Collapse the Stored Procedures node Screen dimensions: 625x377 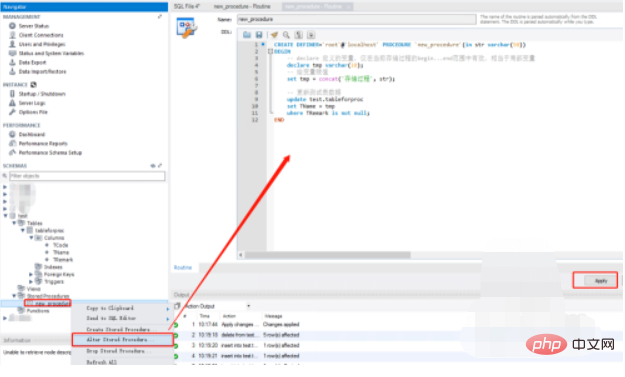coord(14,296)
